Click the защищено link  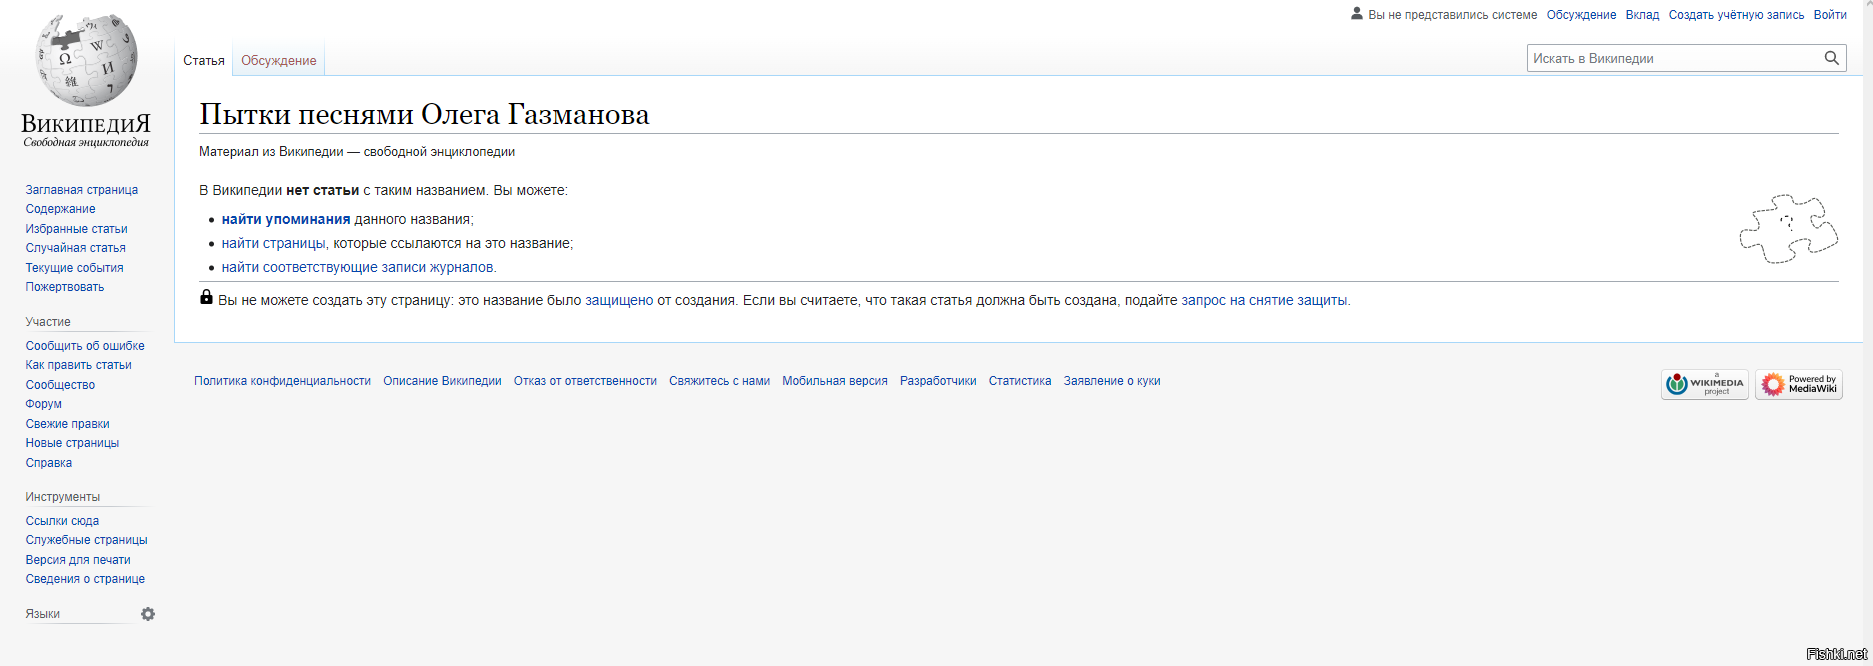tap(619, 300)
